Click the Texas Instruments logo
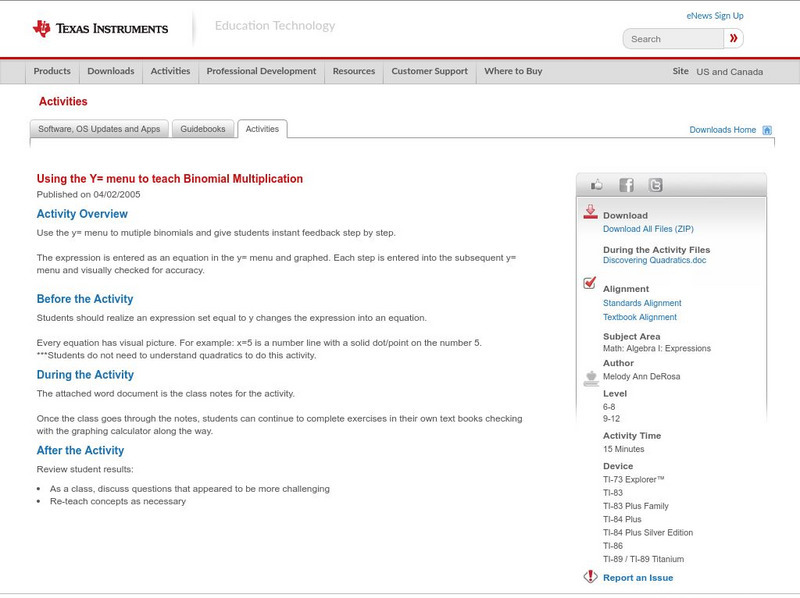Viewport: 800px width, 598px height. pos(100,28)
